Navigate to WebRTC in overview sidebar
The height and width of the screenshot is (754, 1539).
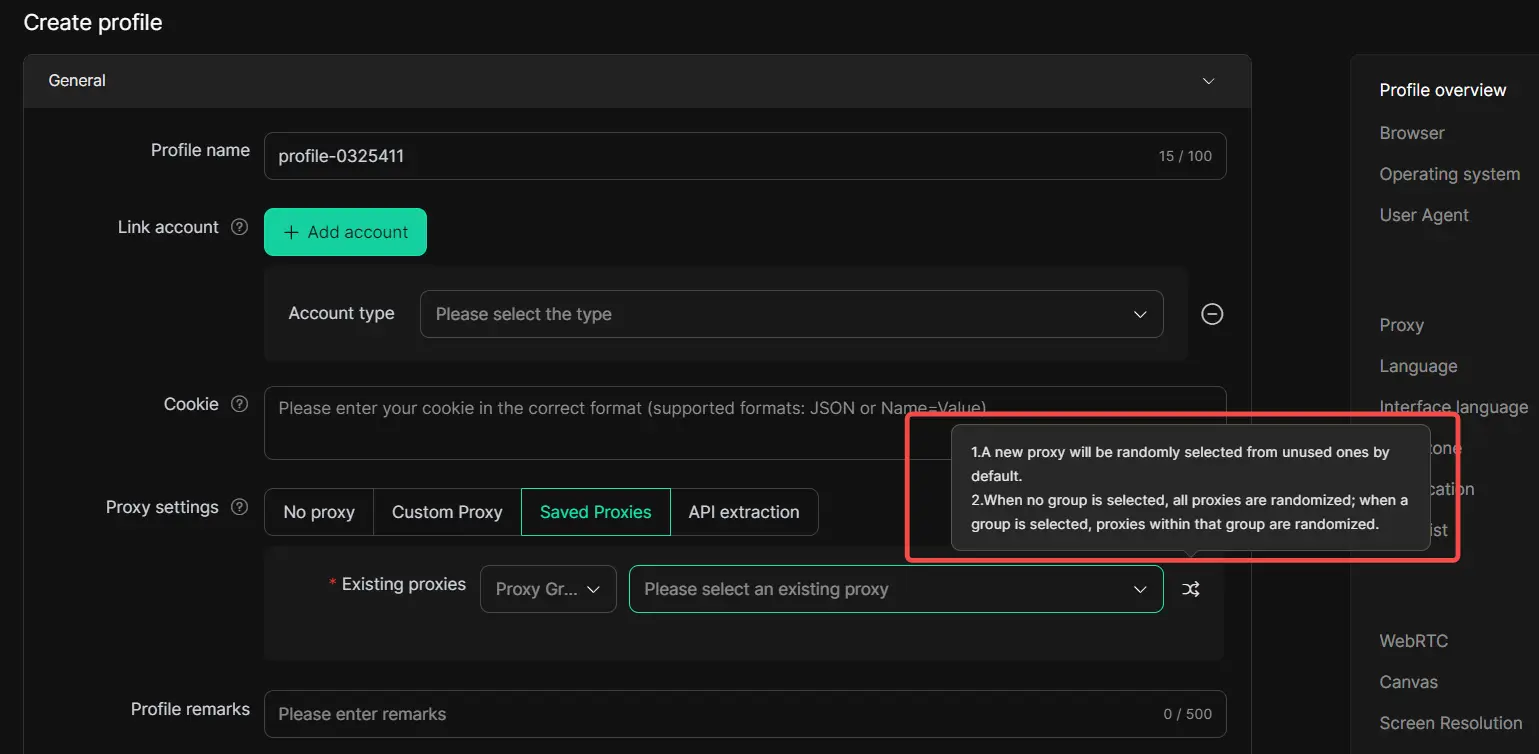1413,641
